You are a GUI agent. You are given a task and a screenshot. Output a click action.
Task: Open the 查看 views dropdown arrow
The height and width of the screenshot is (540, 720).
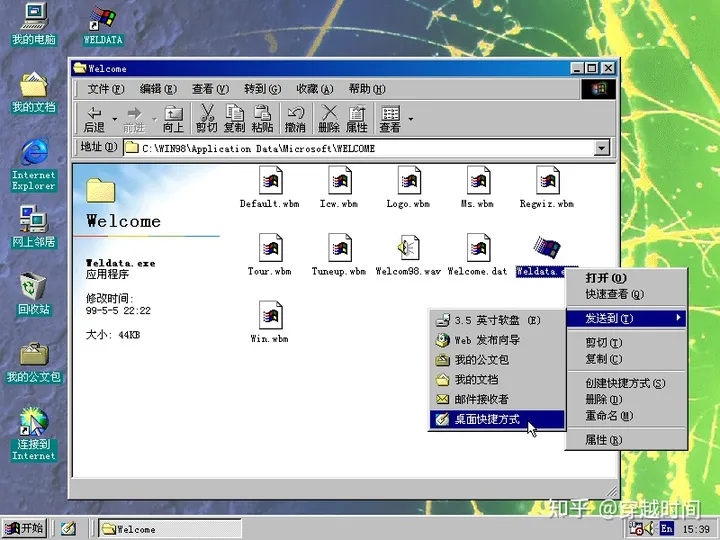pos(411,119)
